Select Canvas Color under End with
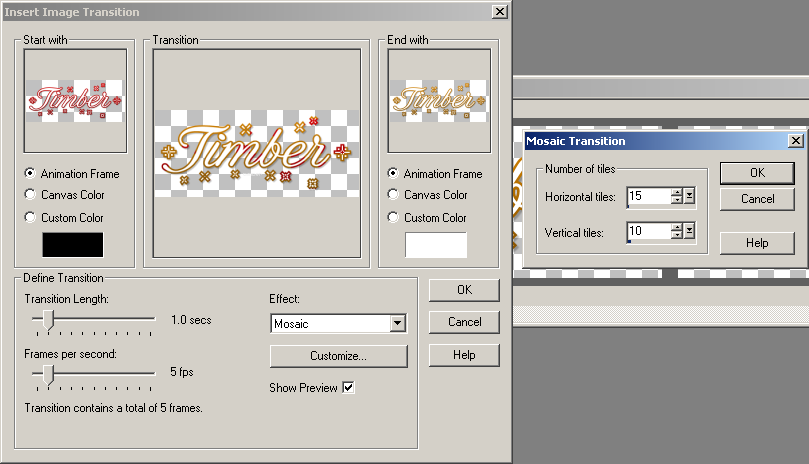The image size is (809, 464). coord(394,195)
